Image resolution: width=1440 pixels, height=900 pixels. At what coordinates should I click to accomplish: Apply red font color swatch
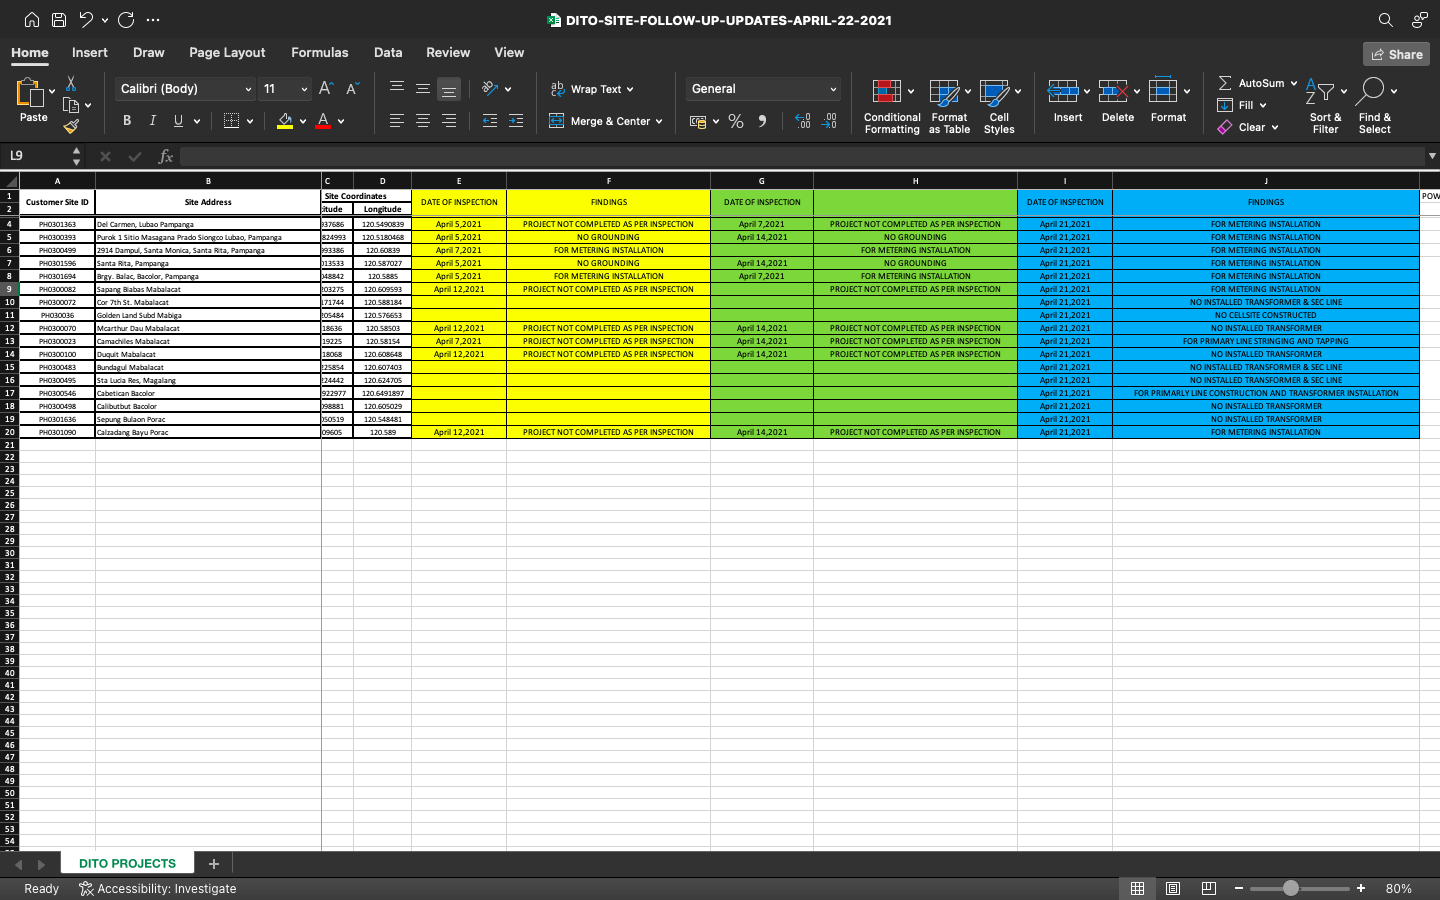323,121
